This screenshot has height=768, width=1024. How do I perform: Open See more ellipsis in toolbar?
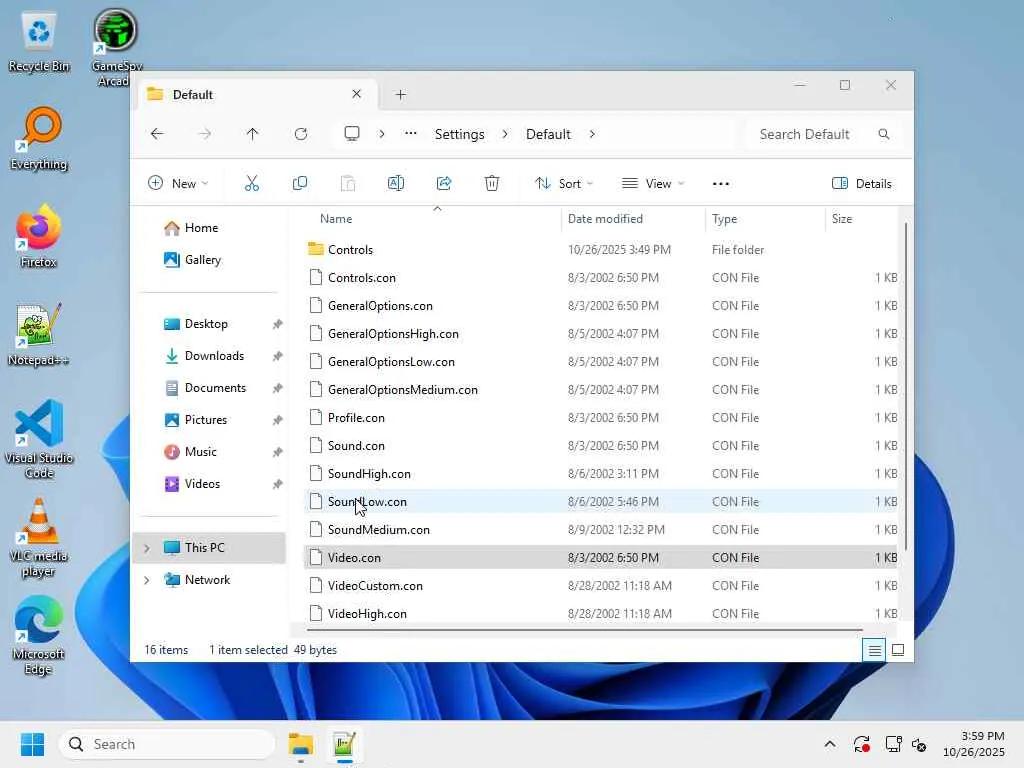click(x=720, y=184)
